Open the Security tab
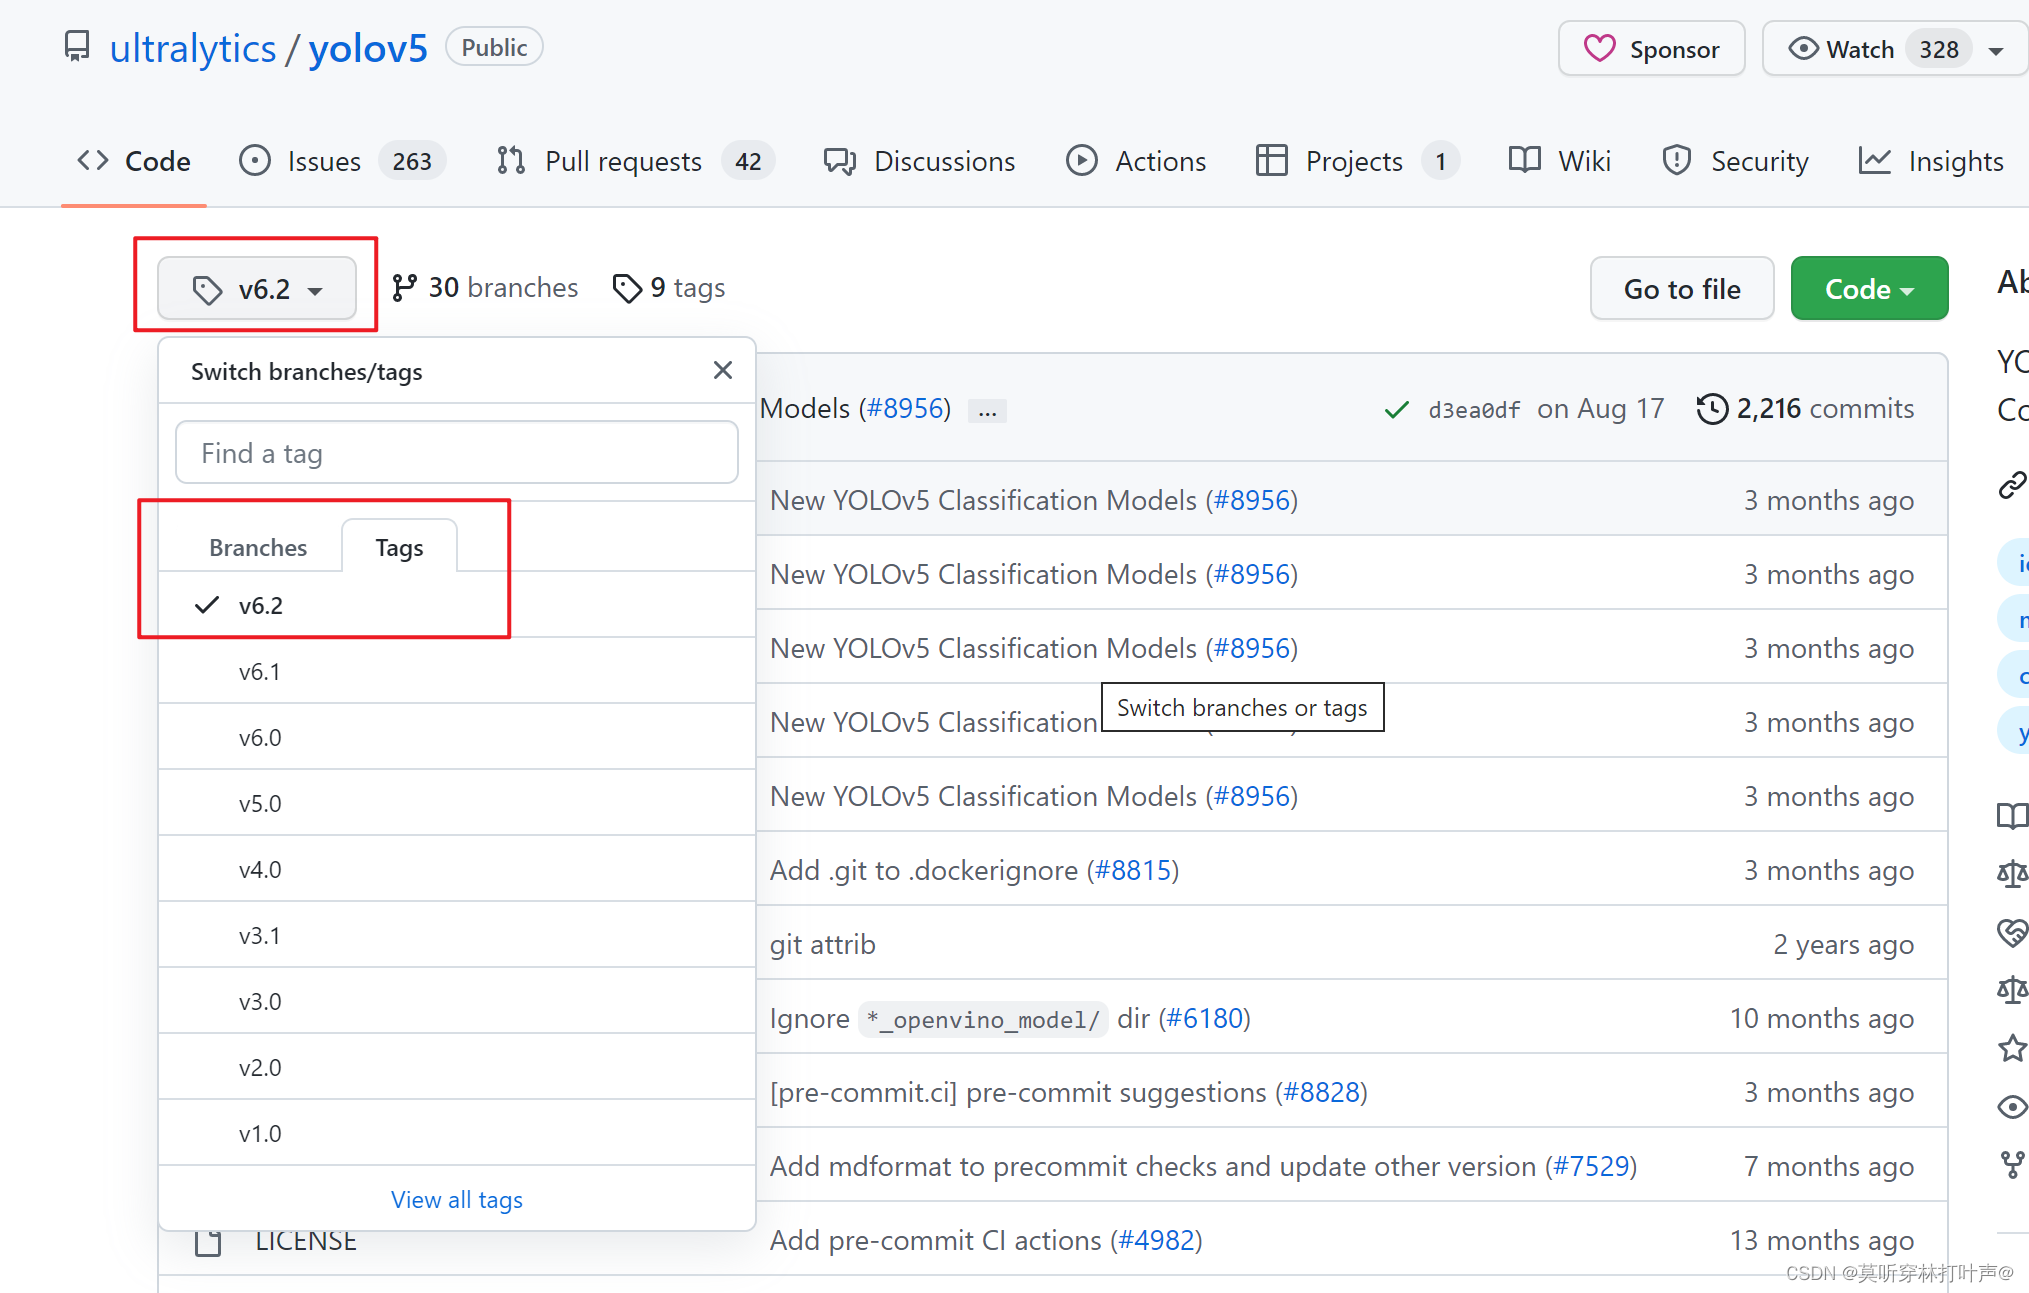The image size is (2029, 1293). (x=1735, y=160)
